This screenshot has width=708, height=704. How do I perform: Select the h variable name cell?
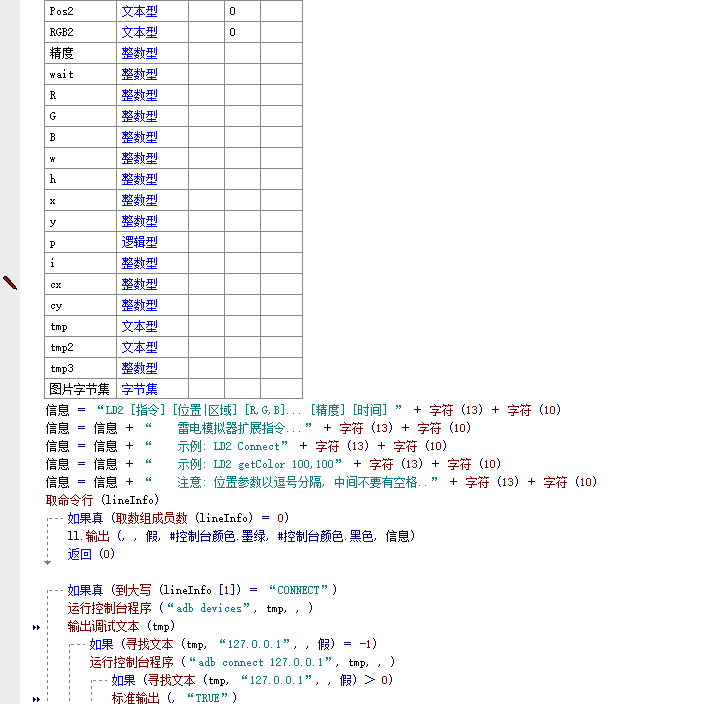tap(80, 179)
